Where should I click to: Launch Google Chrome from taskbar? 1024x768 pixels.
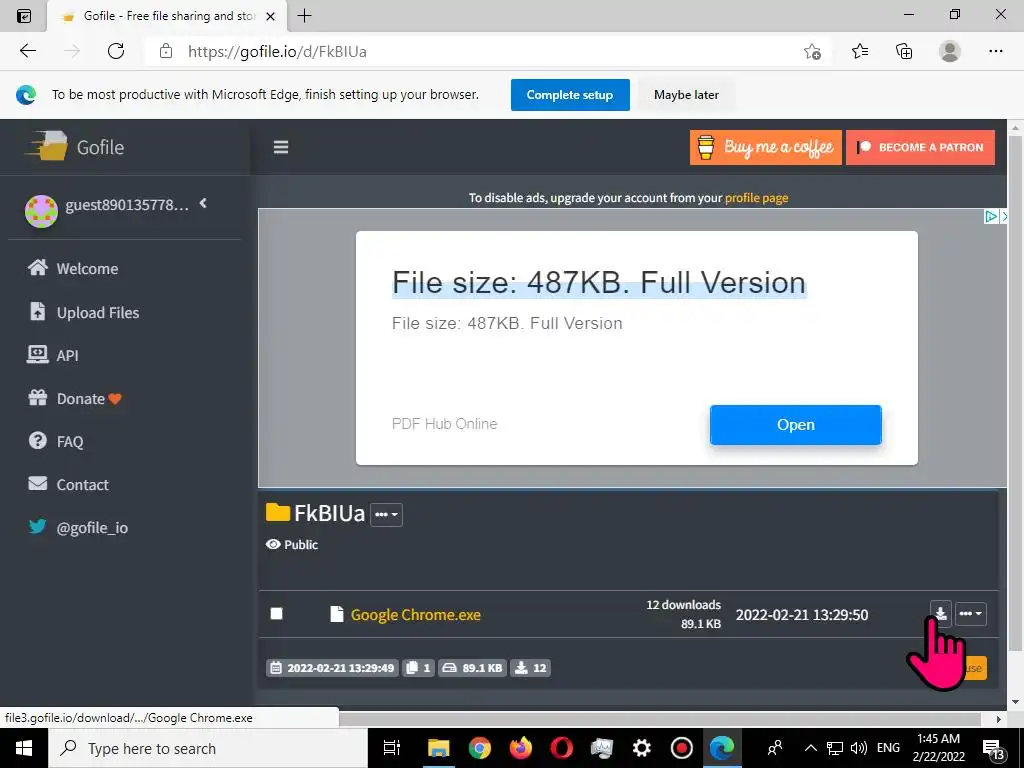479,748
